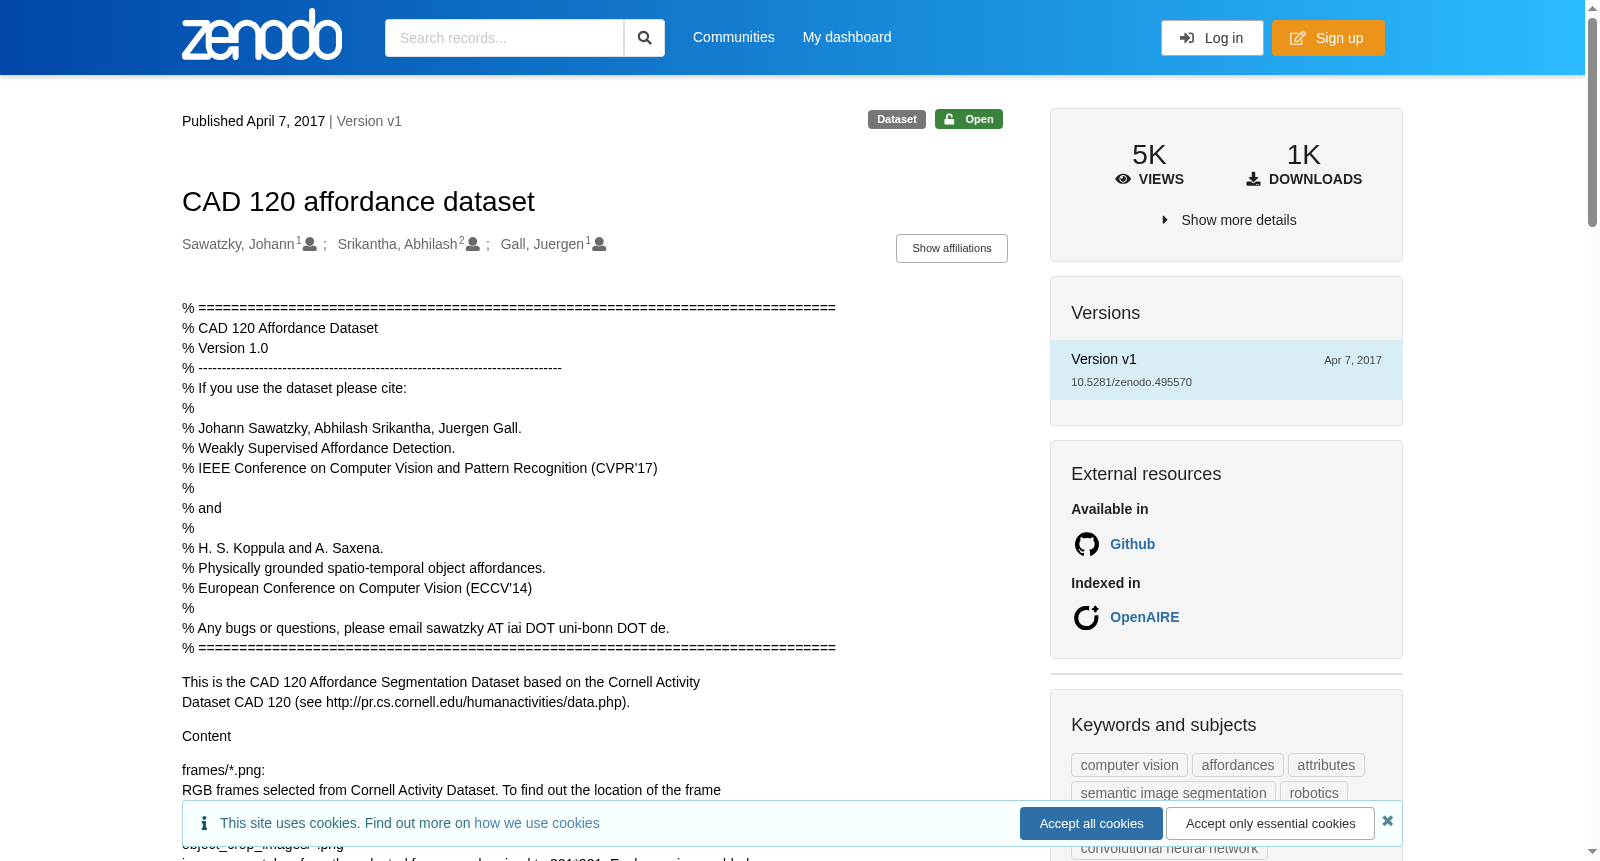Select keyword computer vision
1600x861 pixels.
tap(1129, 765)
